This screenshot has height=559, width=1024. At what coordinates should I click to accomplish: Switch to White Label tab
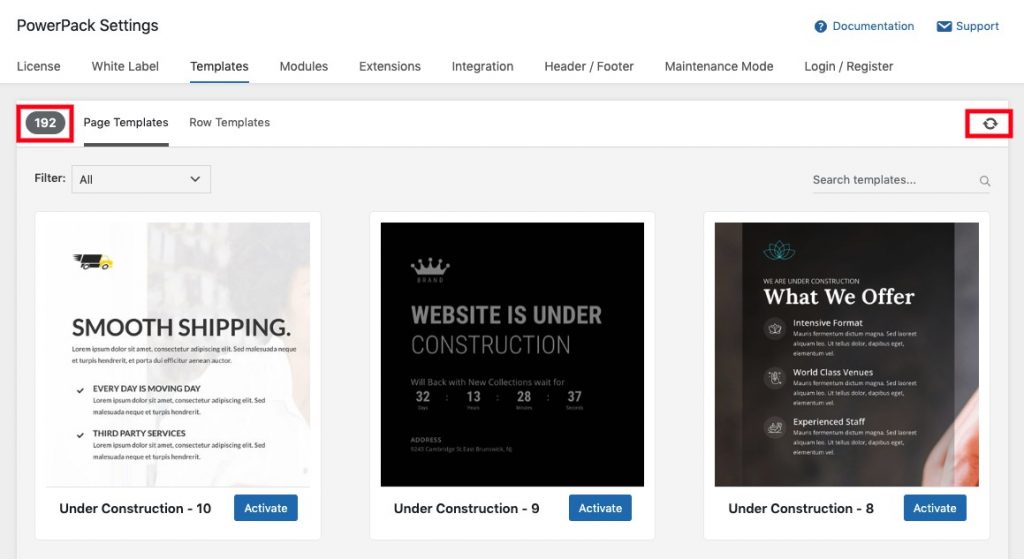tap(125, 66)
